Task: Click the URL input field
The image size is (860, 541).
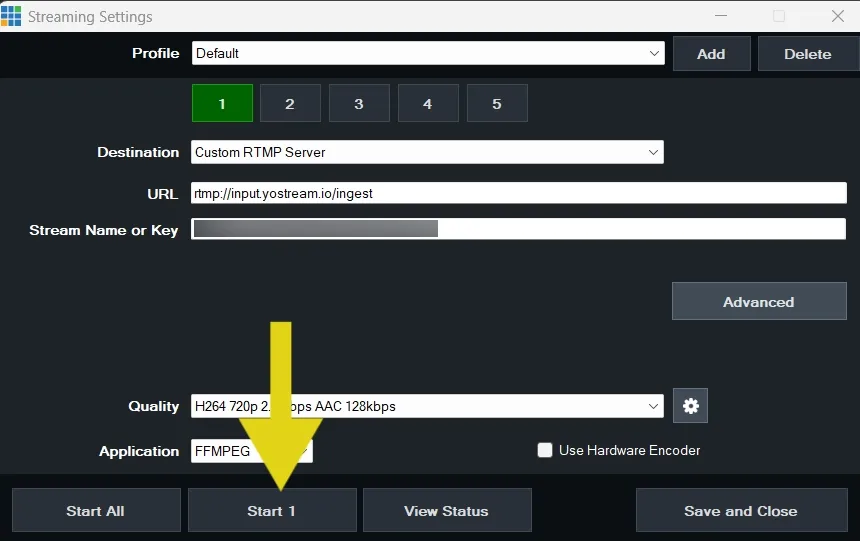Action: [519, 193]
